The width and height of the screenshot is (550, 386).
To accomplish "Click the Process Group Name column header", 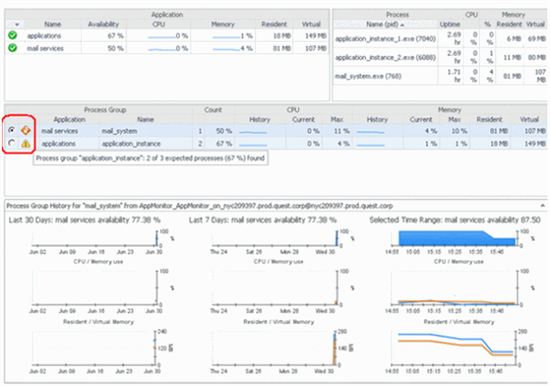I will tap(145, 120).
